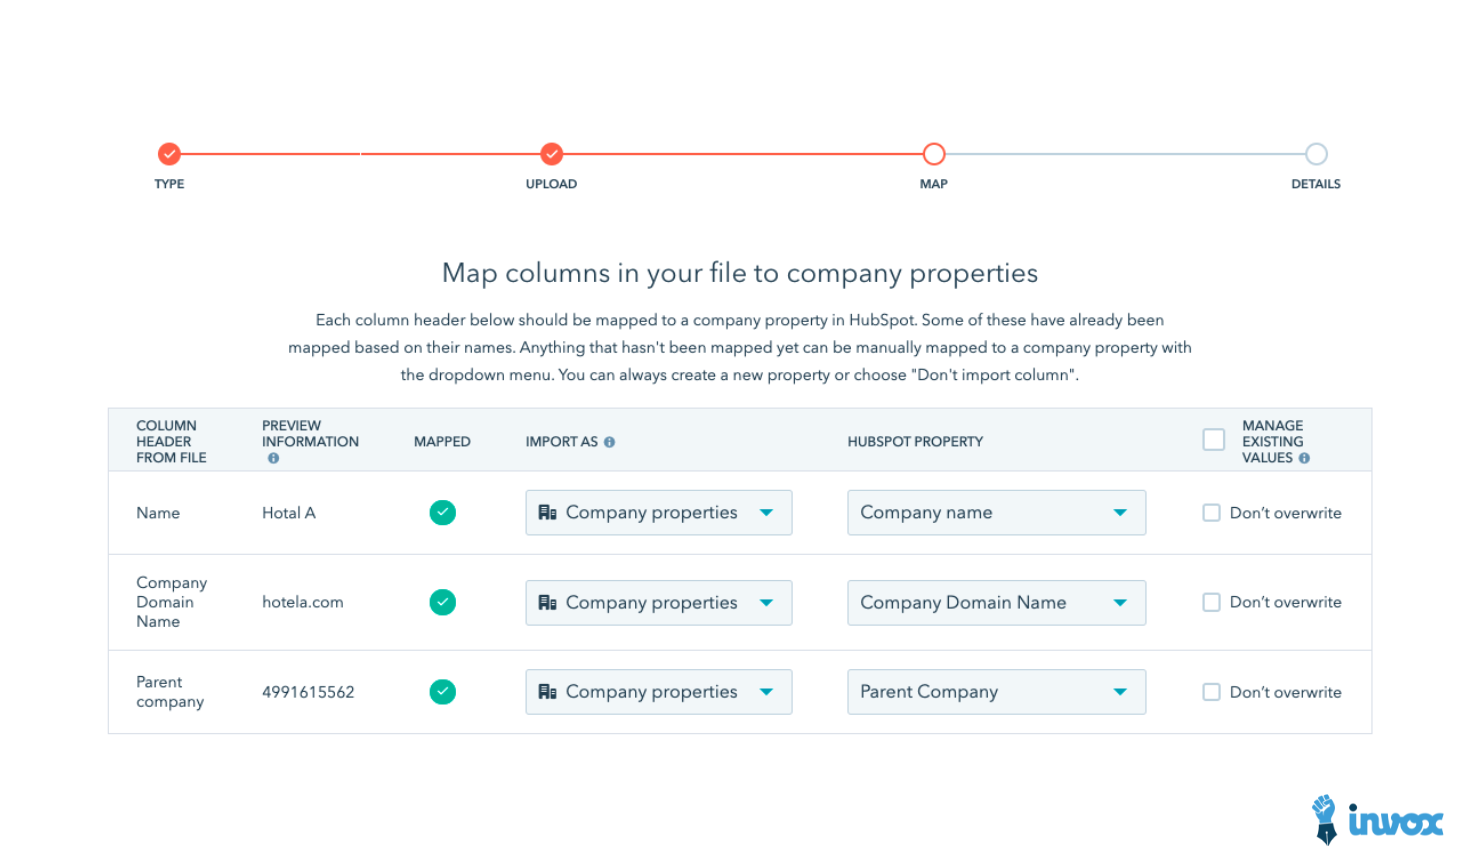Click the completed TYPE step circle

click(169, 154)
